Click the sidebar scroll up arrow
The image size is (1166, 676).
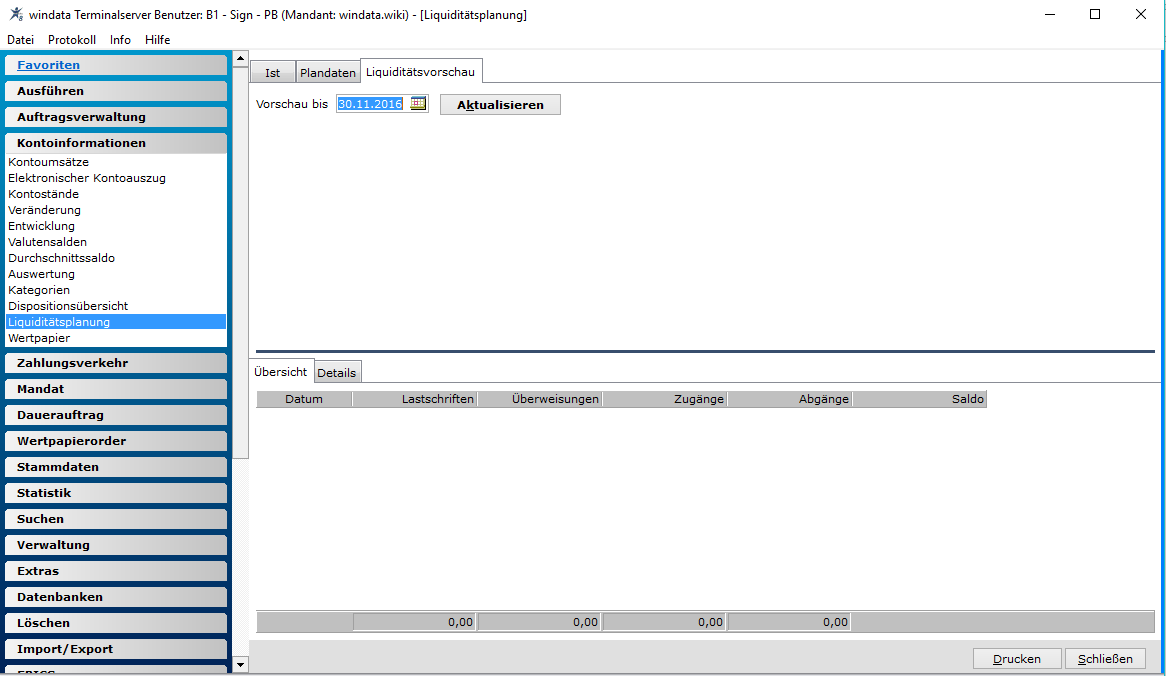coord(240,58)
